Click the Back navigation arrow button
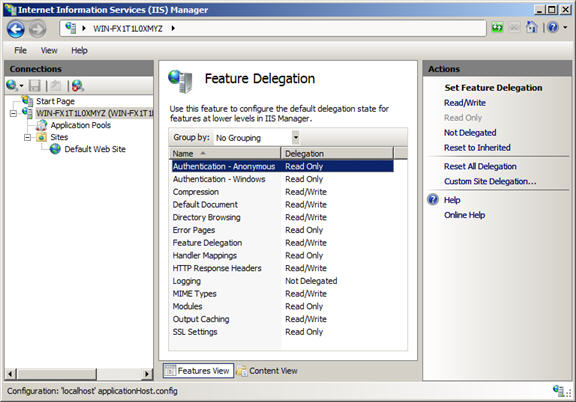Viewport: 576px width, 402px height. pyautogui.click(x=16, y=29)
